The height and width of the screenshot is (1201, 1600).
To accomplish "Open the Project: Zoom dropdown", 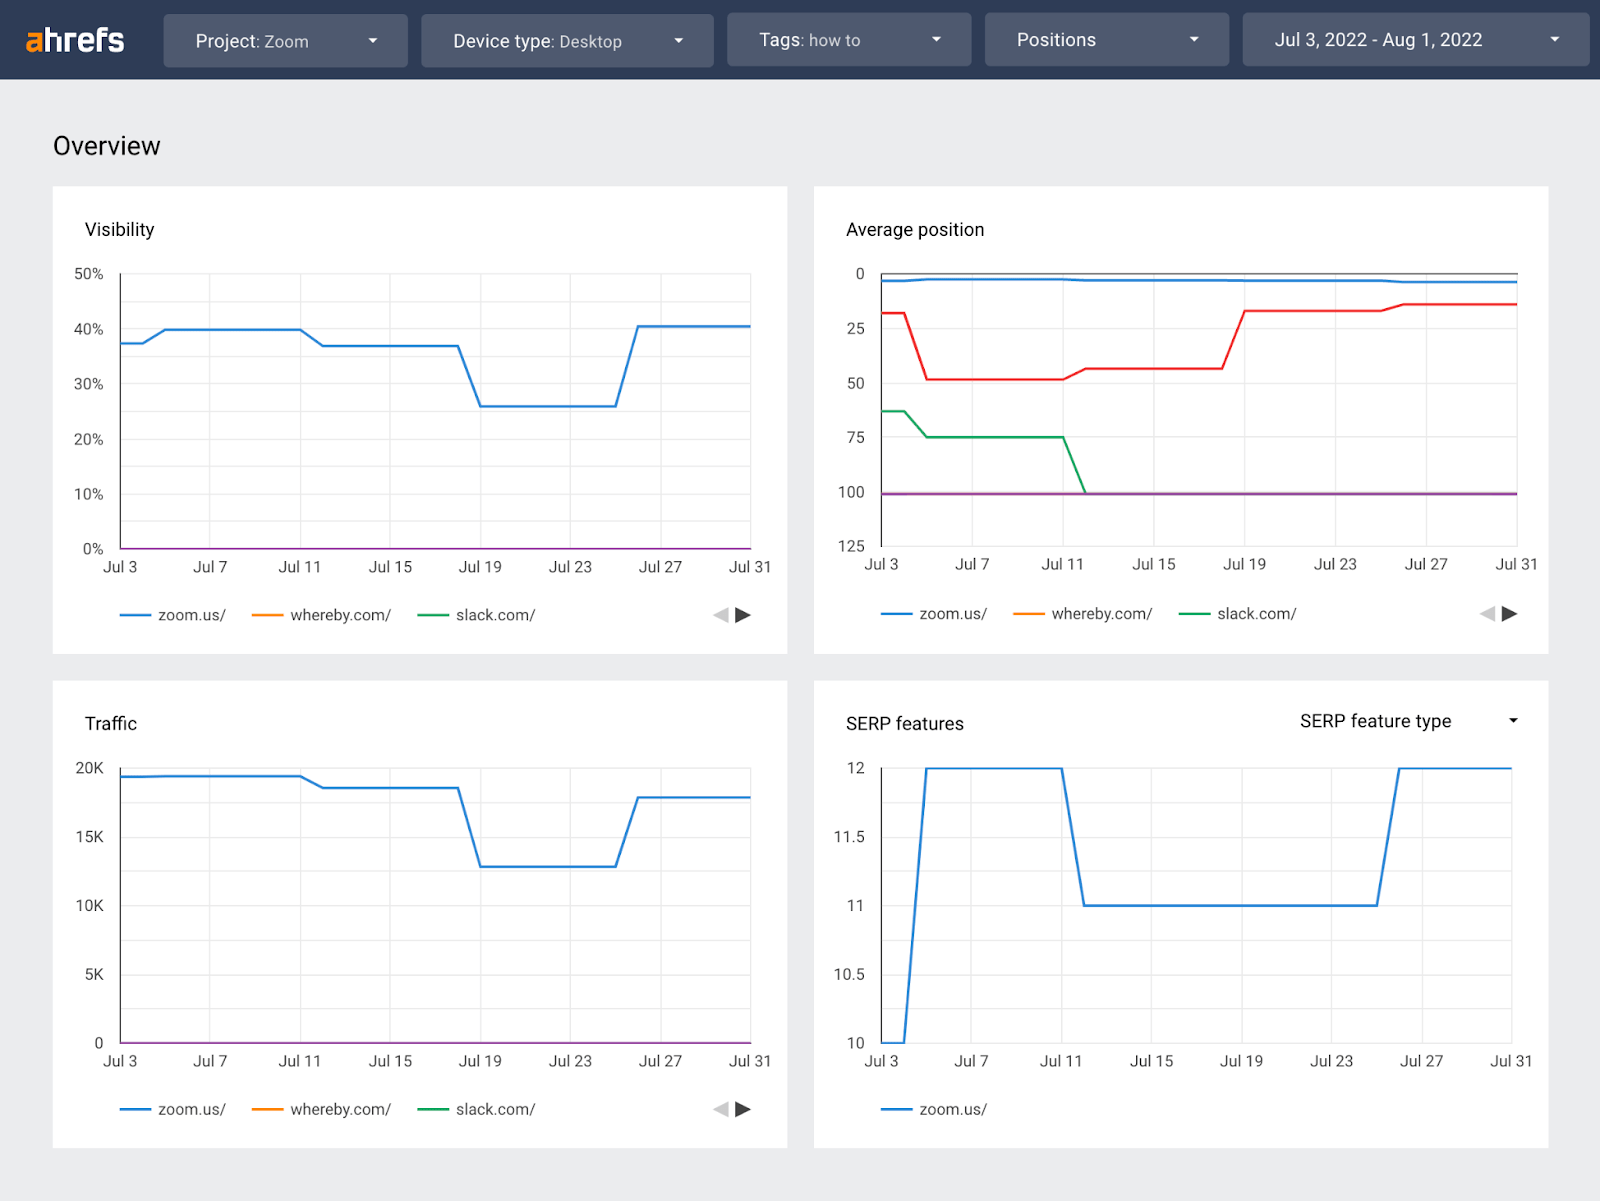I will tap(286, 40).
